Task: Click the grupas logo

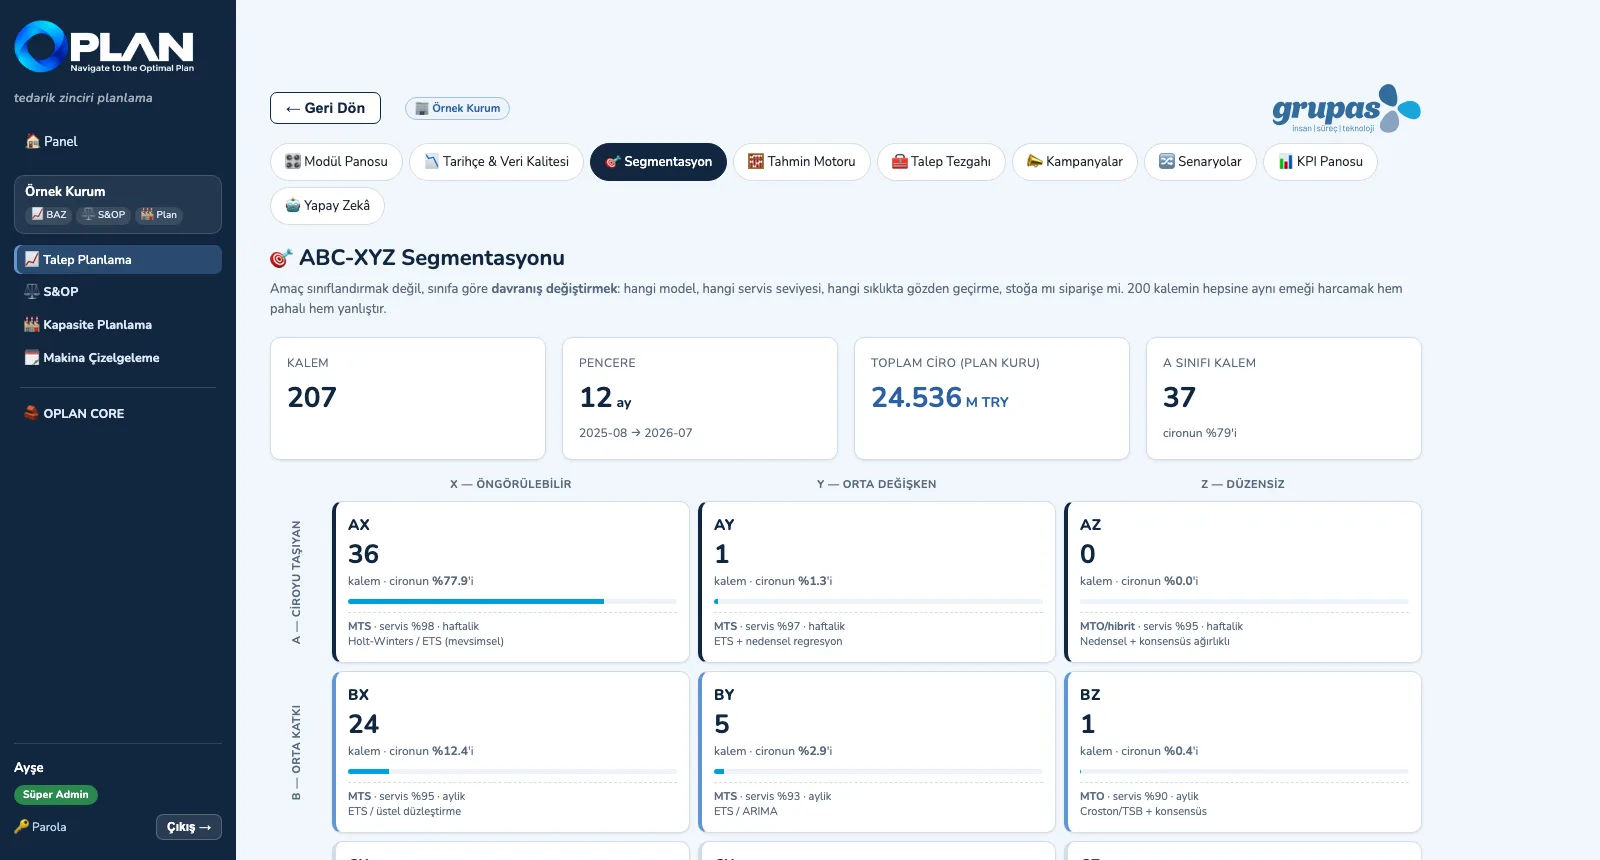Action: click(1346, 109)
